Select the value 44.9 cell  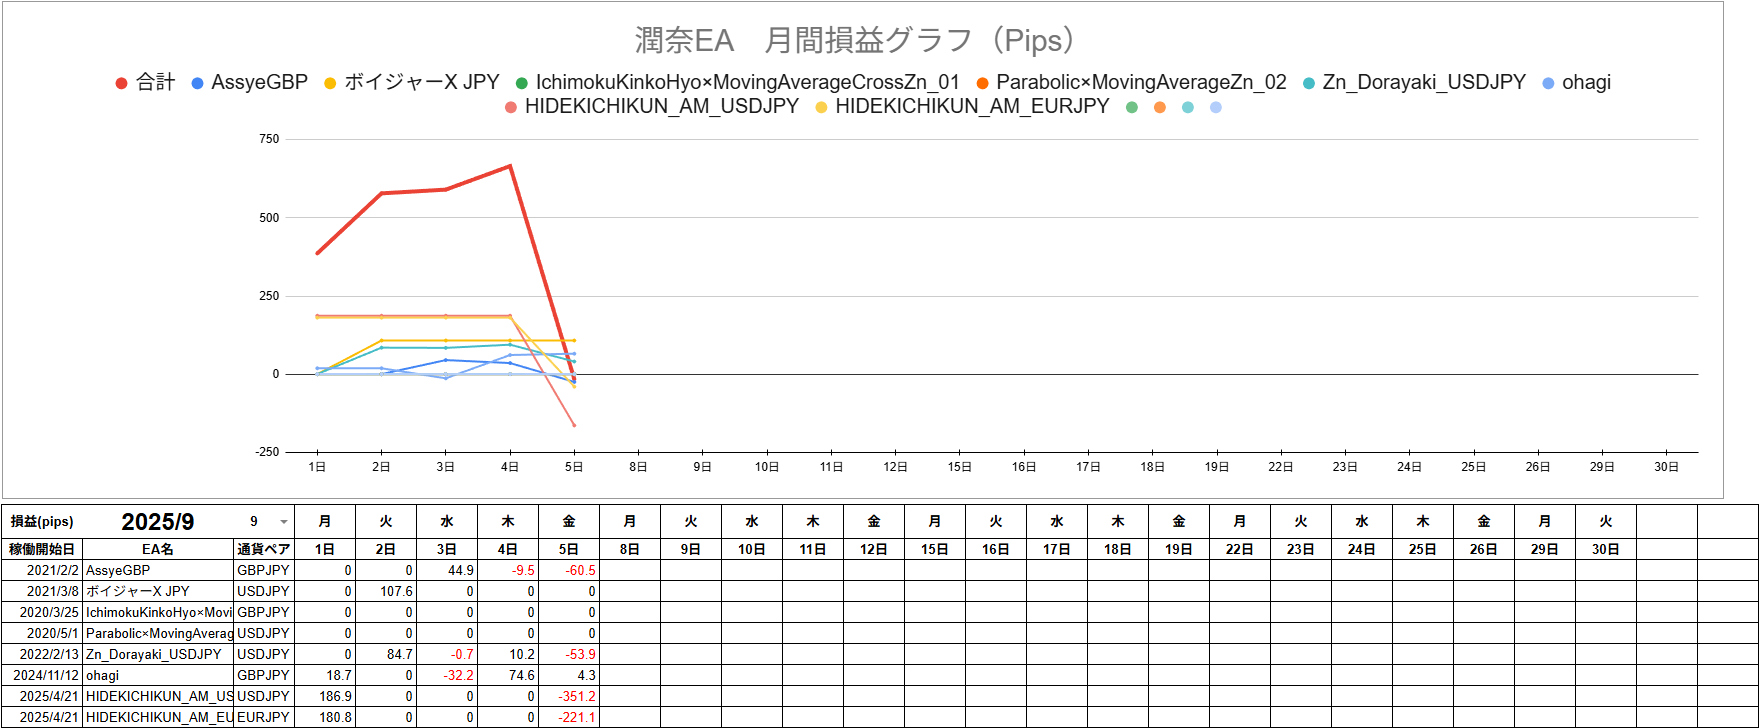447,570
